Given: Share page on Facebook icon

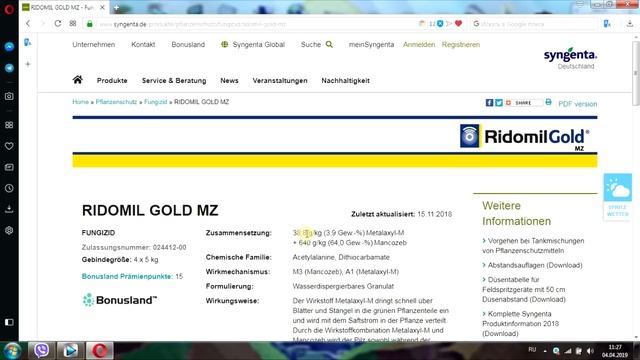Looking at the screenshot, I should coord(489,103).
